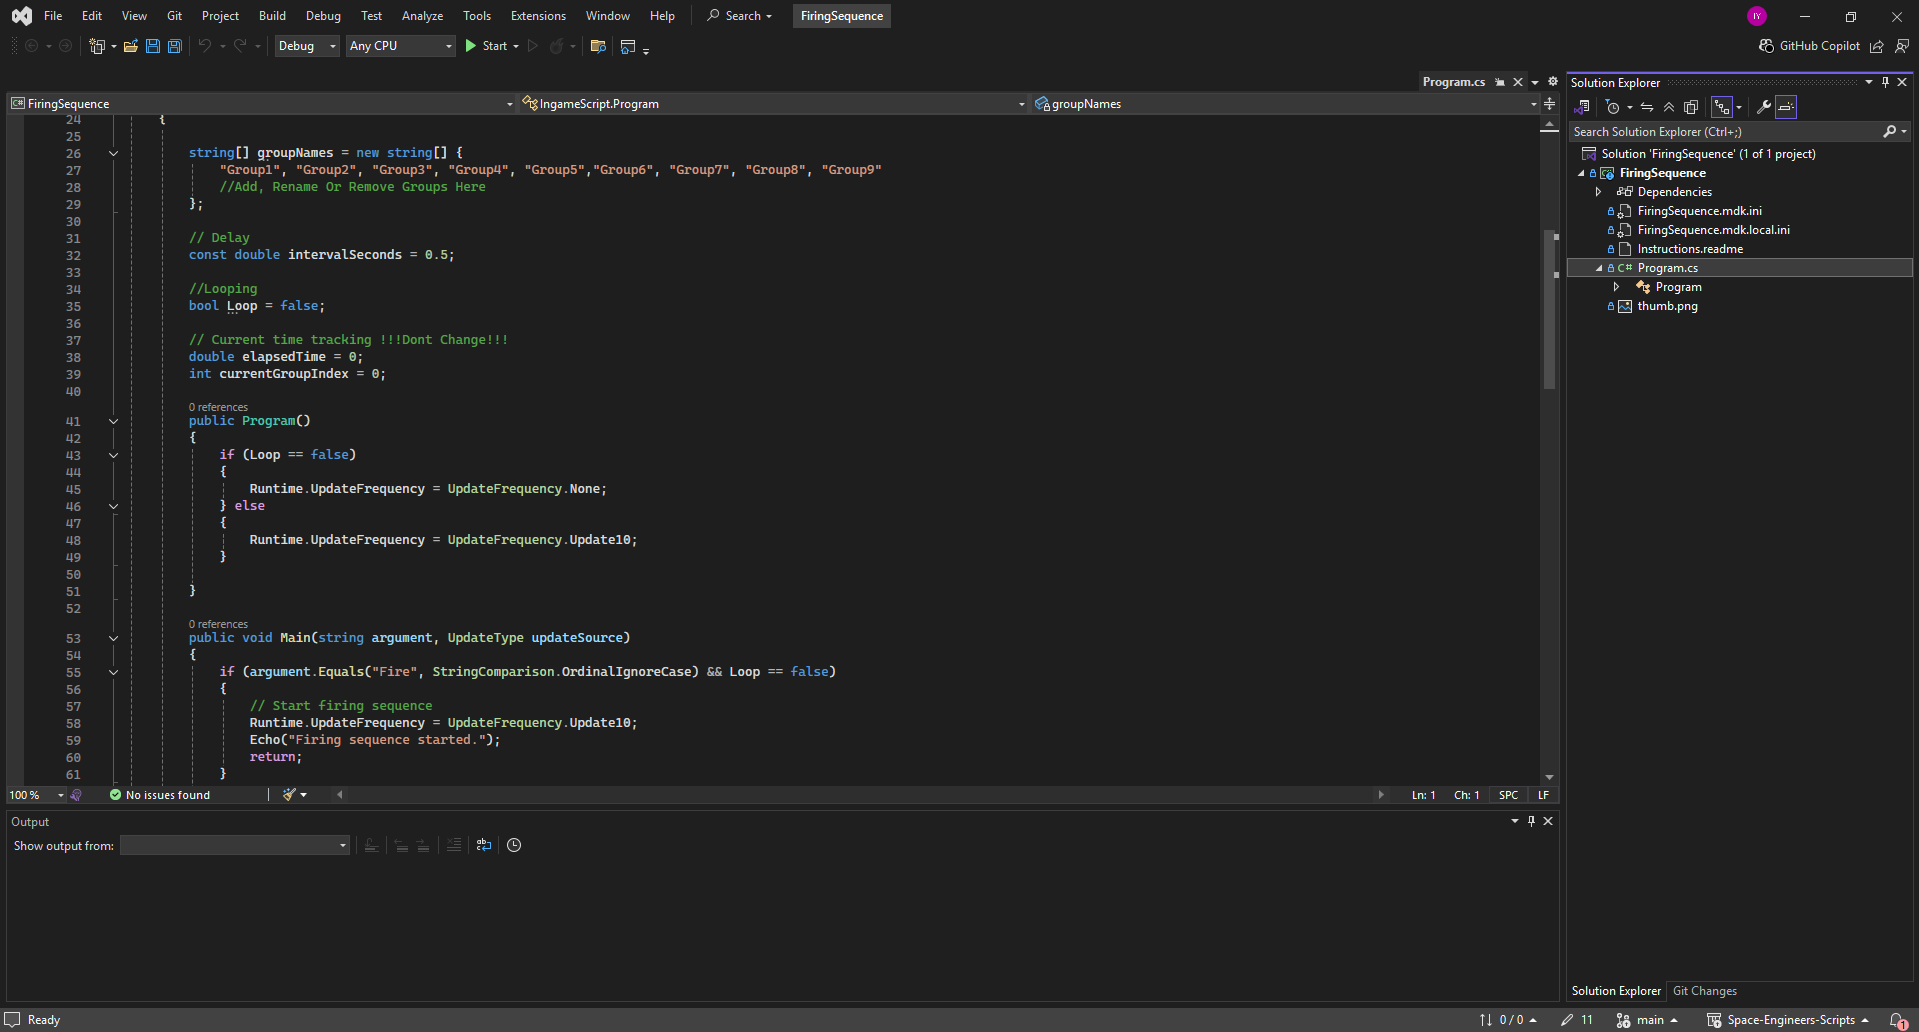Click the search magnifier in Solution Explorer
The height and width of the screenshot is (1032, 1919).
coord(1889,132)
